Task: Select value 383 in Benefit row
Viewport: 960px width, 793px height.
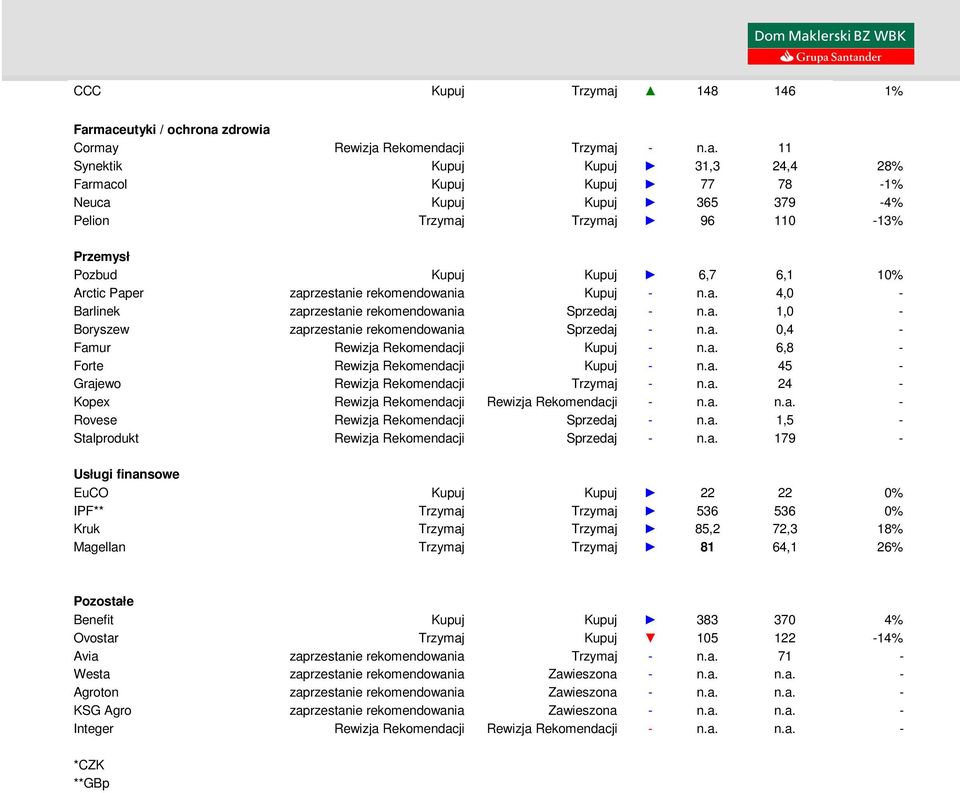Action: click(x=707, y=620)
